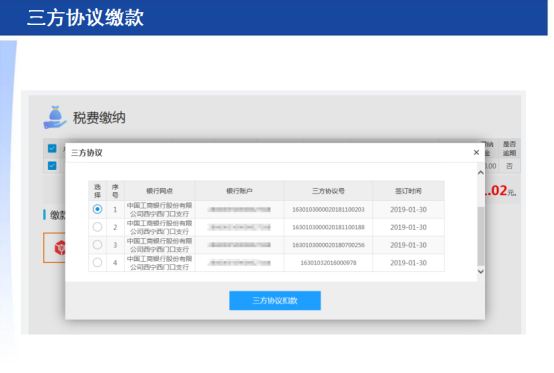
Task: Toggle the header select-all checkbox behind dialog
Action: coord(52,148)
